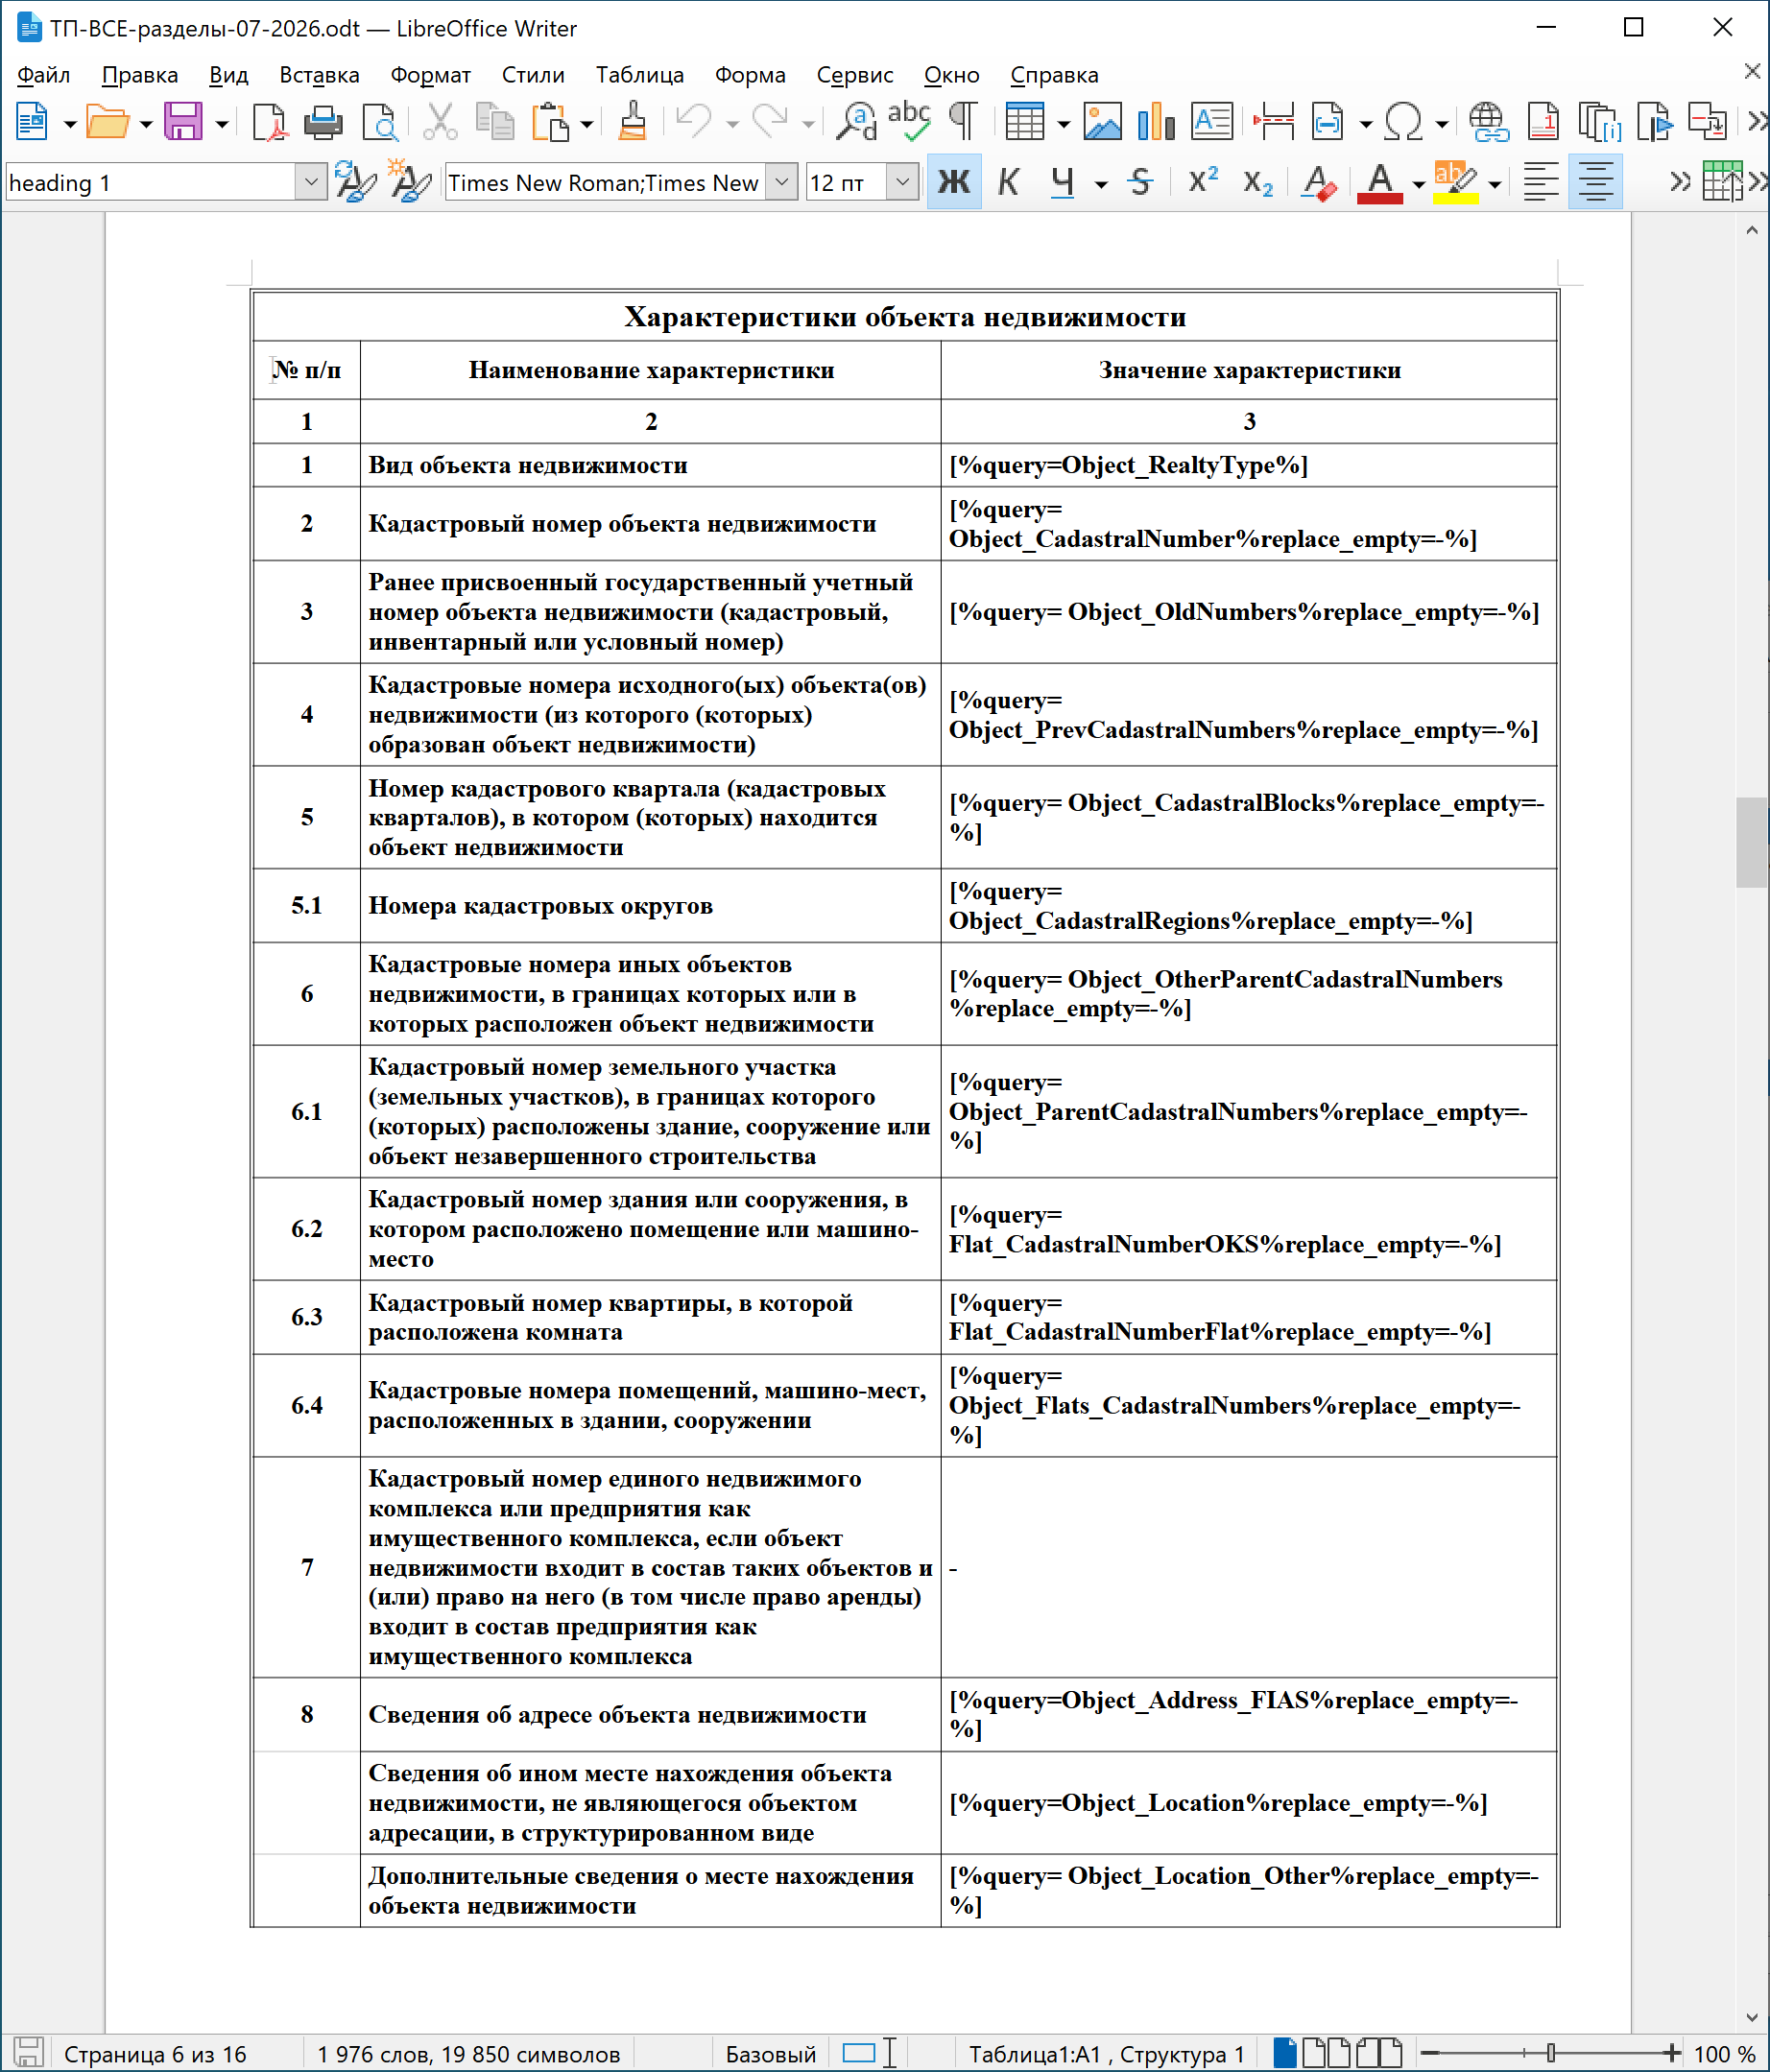Open the Файл menu
The height and width of the screenshot is (2072, 1770).
43,75
